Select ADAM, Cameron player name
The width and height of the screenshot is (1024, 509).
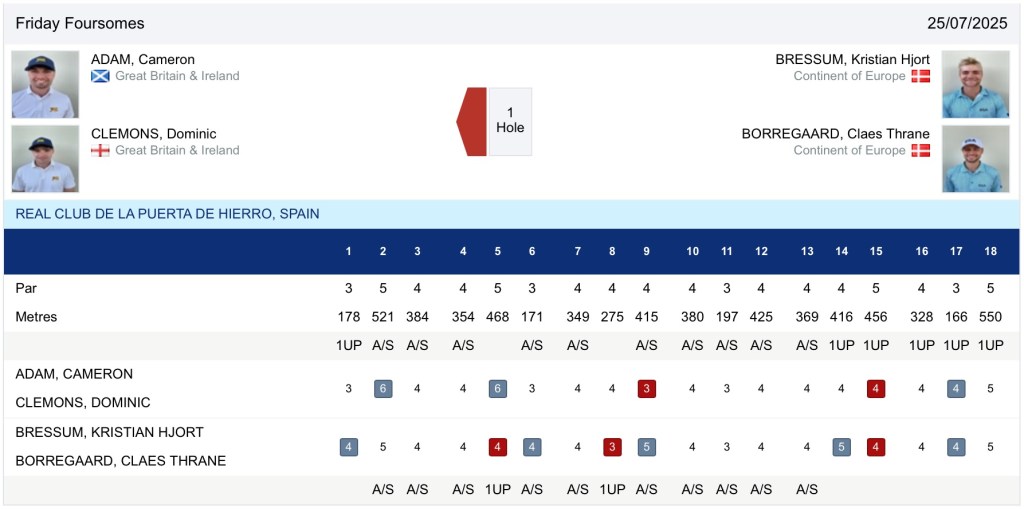click(x=143, y=60)
